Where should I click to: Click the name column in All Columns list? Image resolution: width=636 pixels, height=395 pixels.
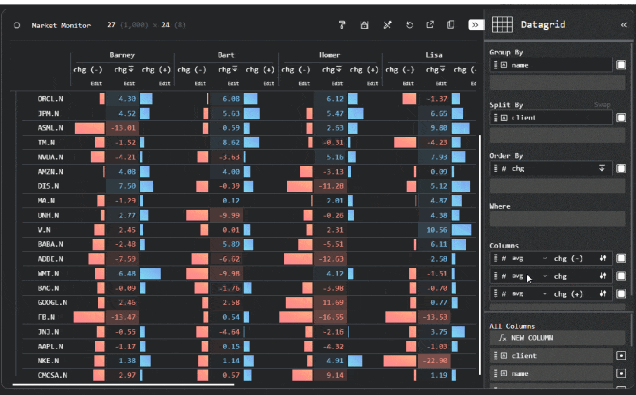pos(552,373)
